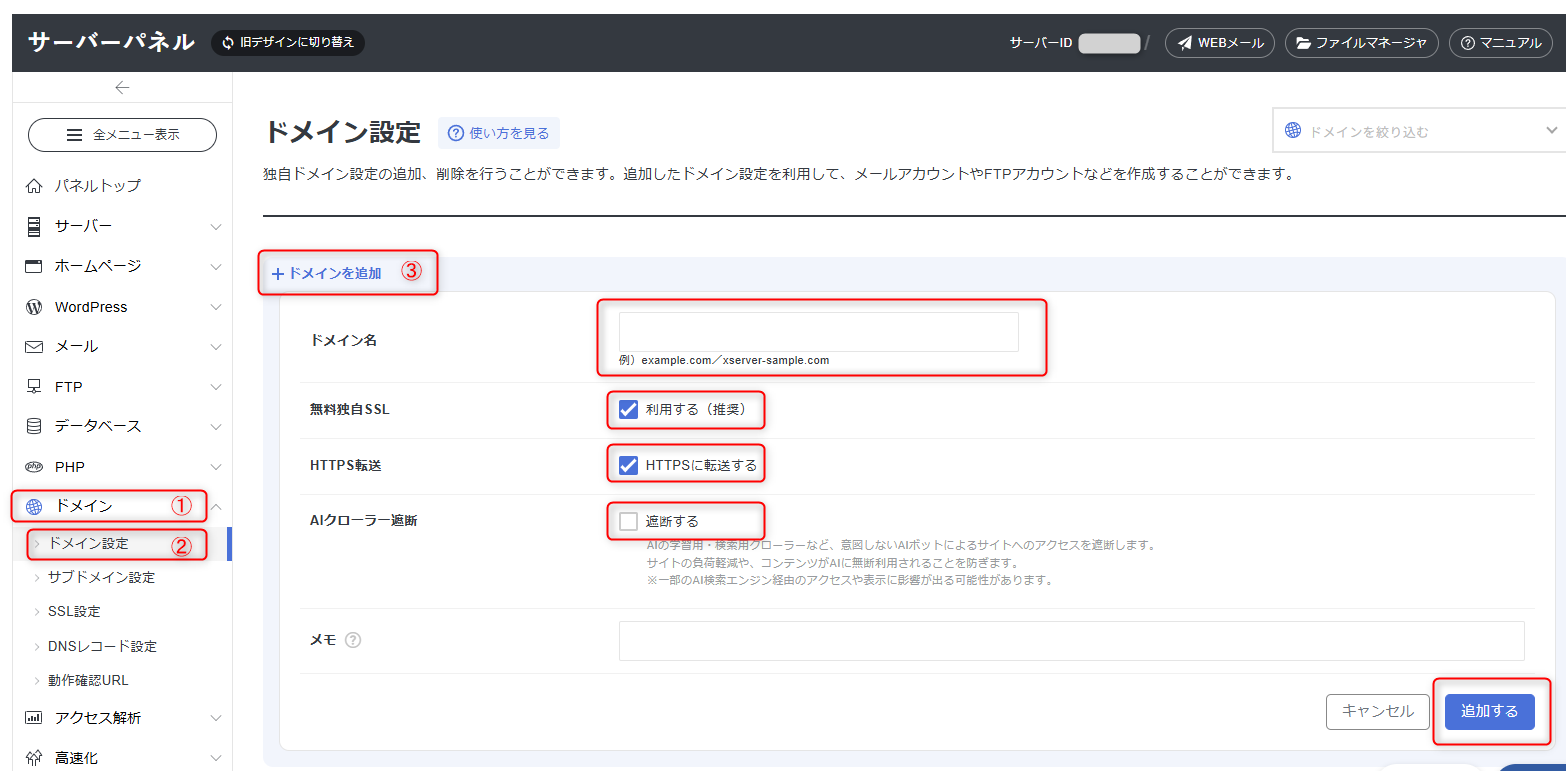Select DNSレコード設定 from the sidebar
Image resolution: width=1566 pixels, height=771 pixels.
[x=102, y=646]
